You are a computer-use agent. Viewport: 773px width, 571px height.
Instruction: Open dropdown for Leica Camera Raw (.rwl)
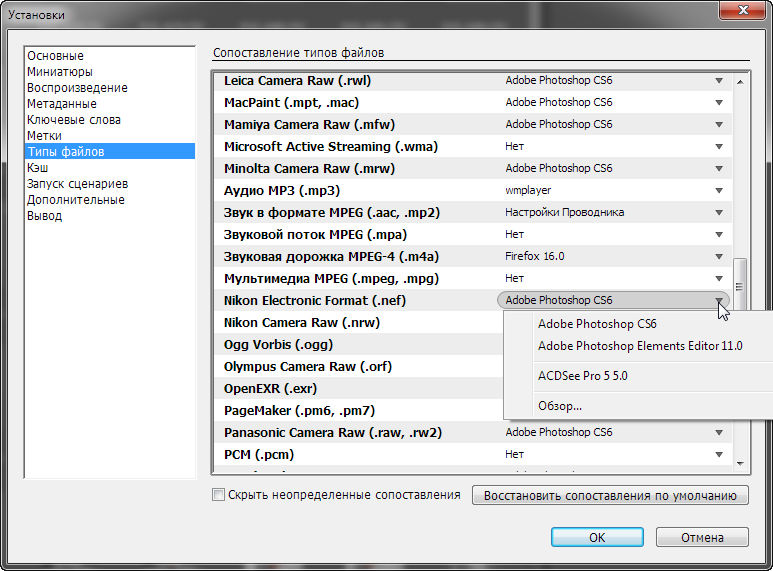719,81
